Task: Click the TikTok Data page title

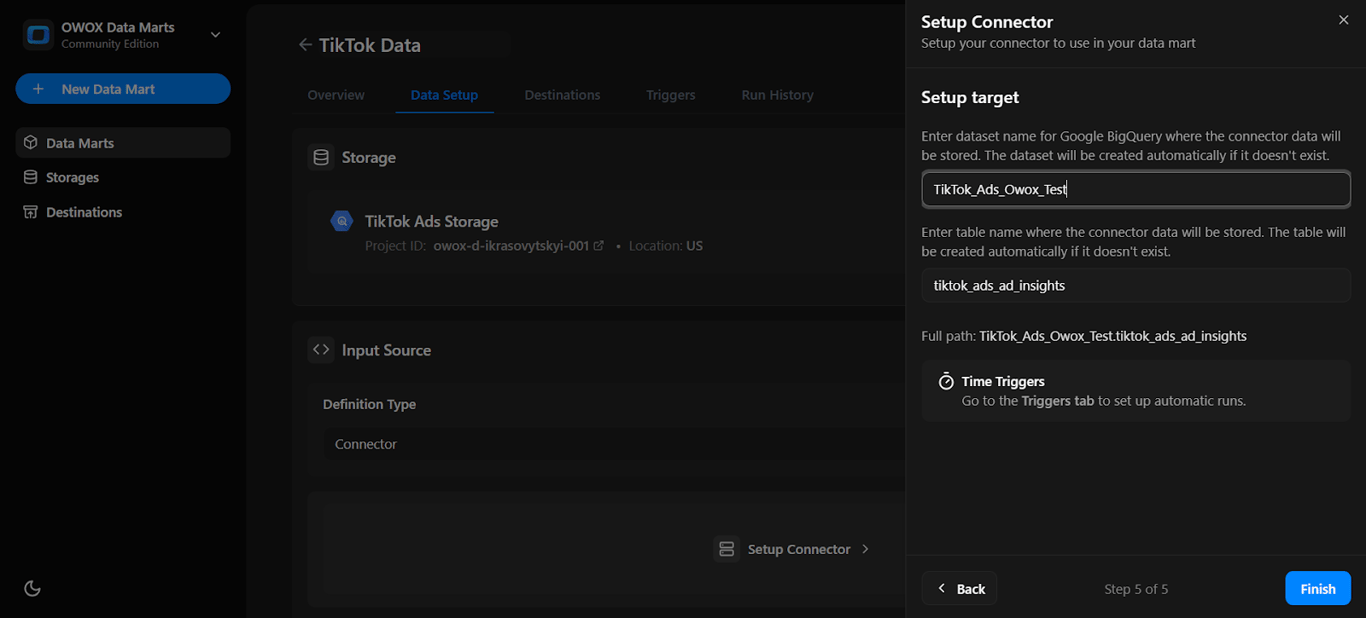Action: 370,45
